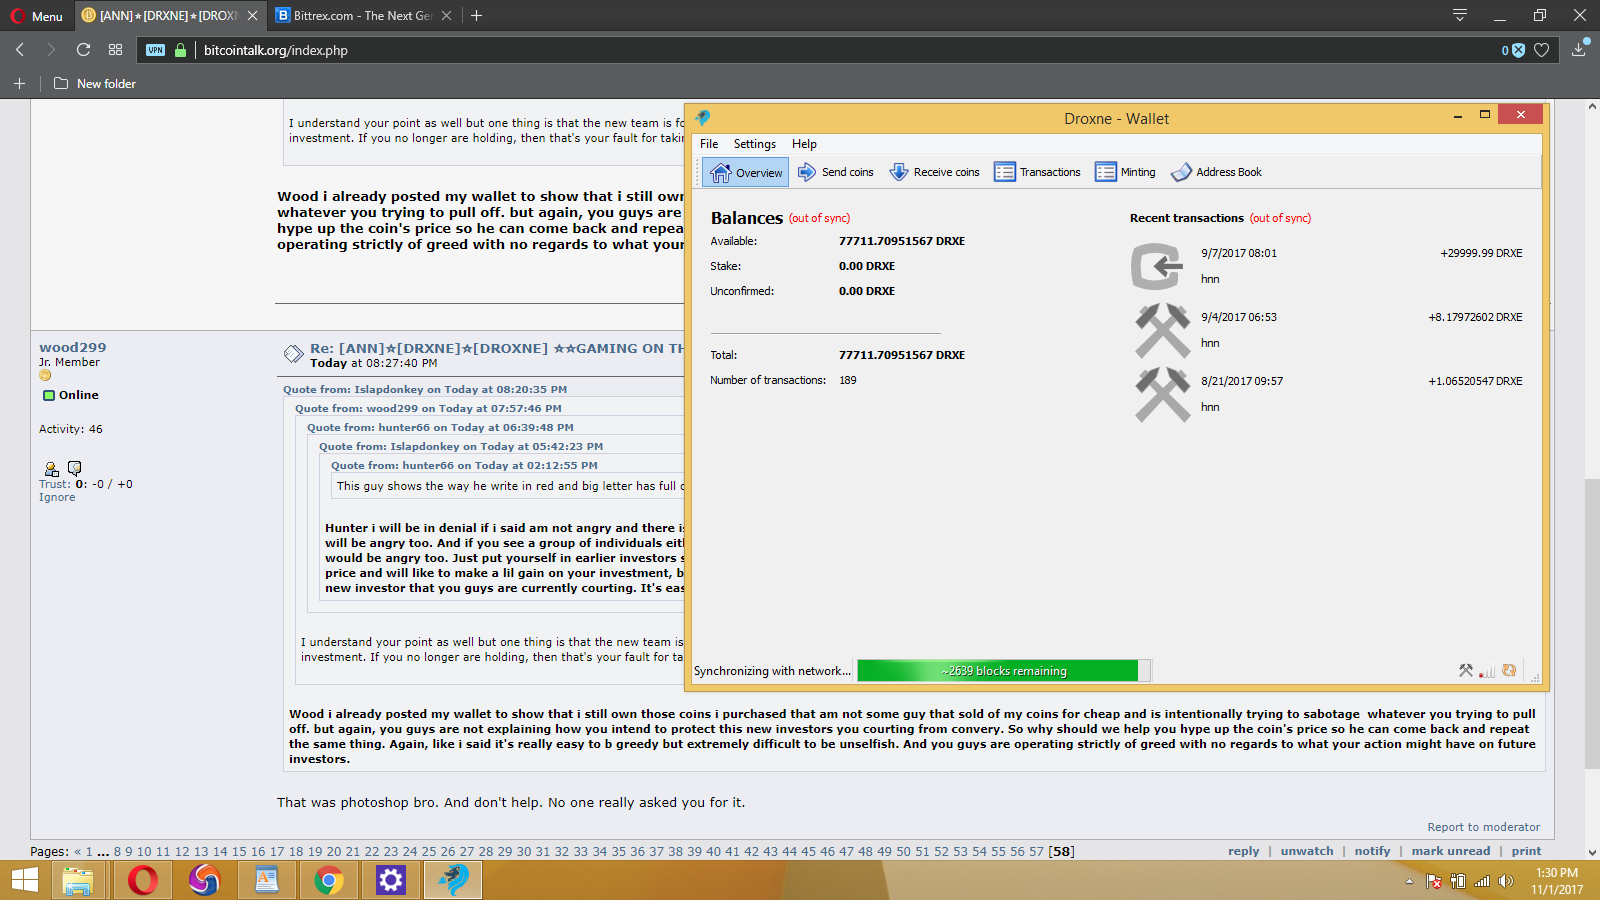
Task: Click the page vertical scrollbar
Action: point(1591,624)
